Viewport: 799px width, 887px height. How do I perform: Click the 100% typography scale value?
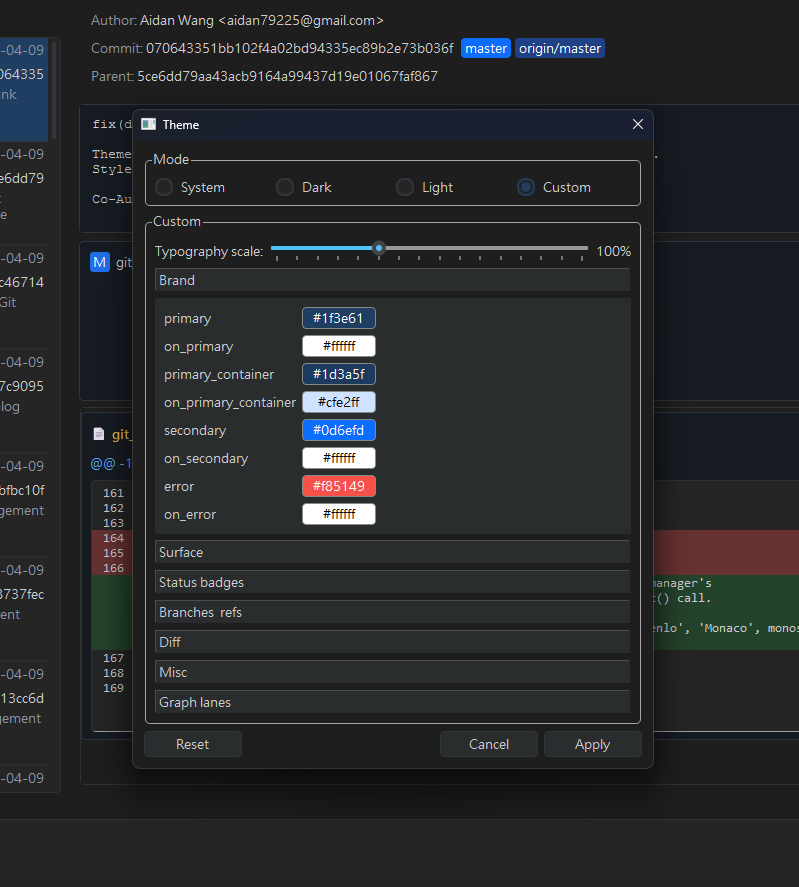tap(613, 251)
